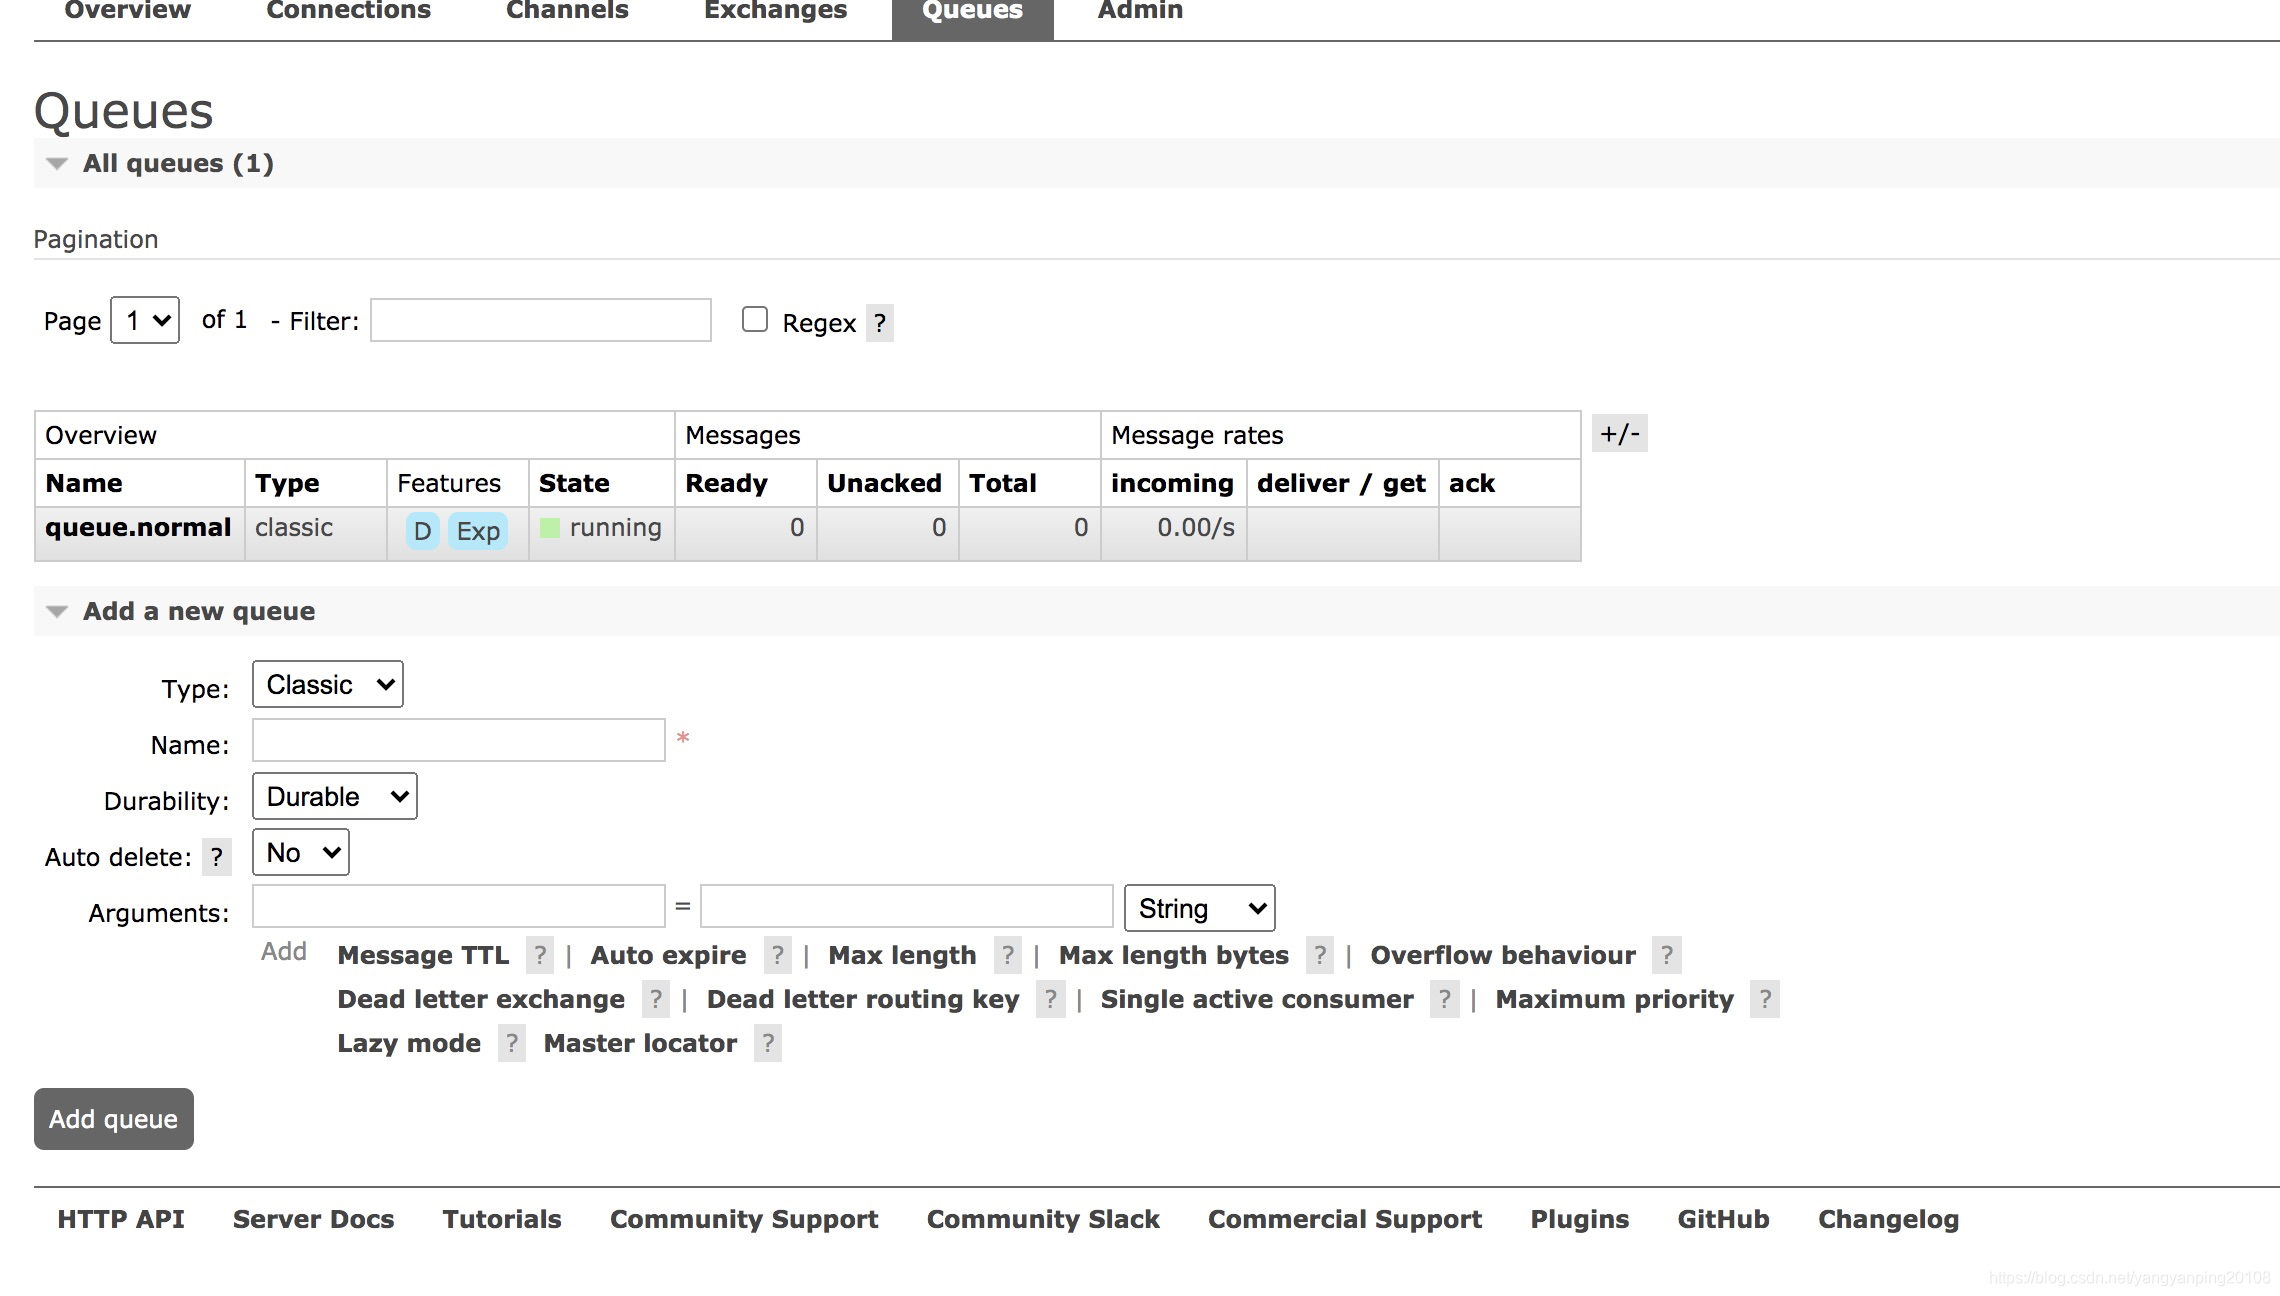Open Overflow behaviour help question mark
The image size is (2280, 1296).
coord(1667,955)
